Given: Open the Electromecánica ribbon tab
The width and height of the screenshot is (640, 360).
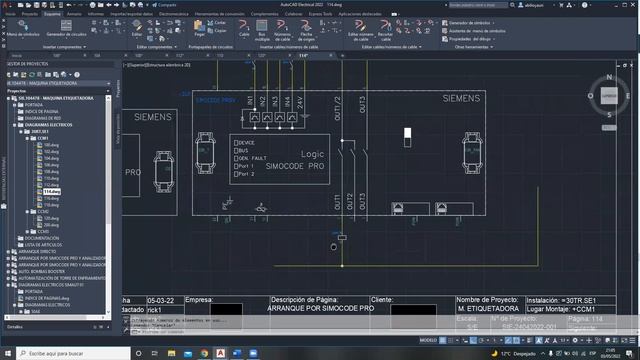Looking at the screenshot, I should [x=173, y=14].
